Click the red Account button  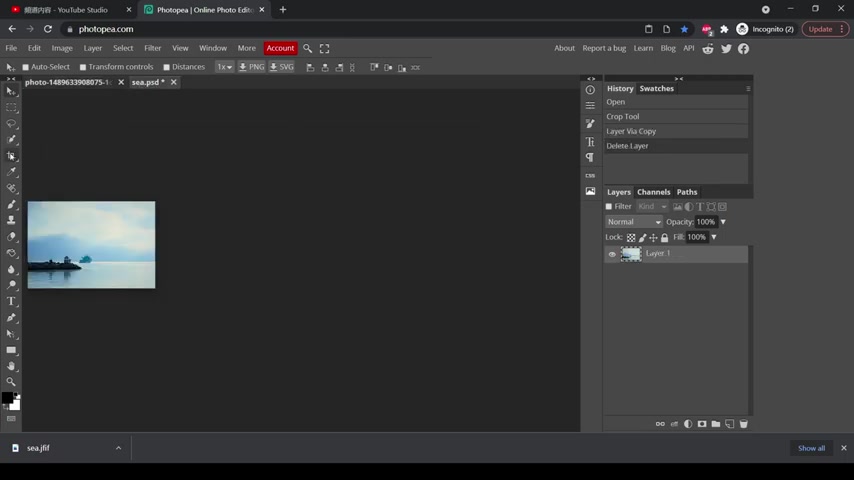click(280, 48)
